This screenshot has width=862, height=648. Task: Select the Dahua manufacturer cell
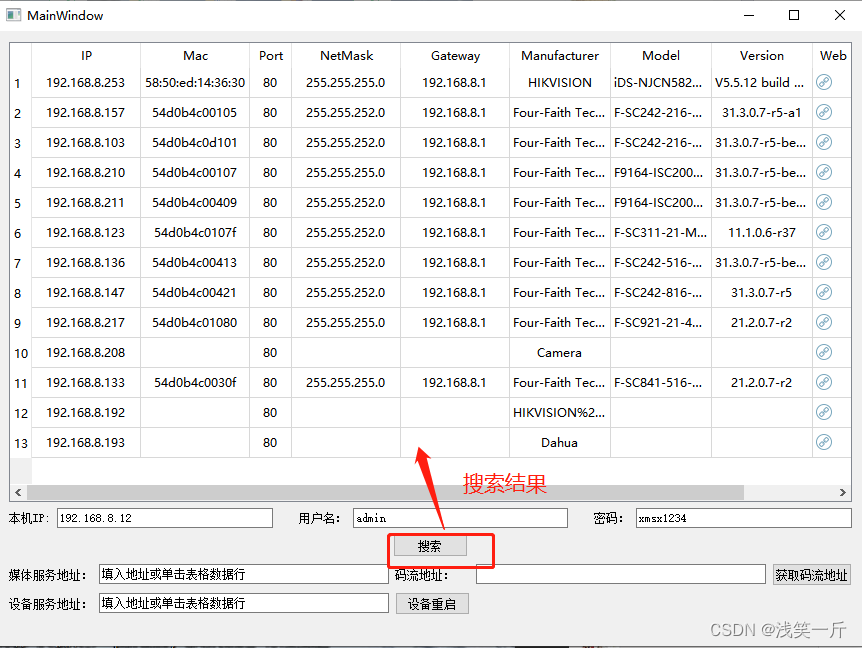click(x=560, y=442)
